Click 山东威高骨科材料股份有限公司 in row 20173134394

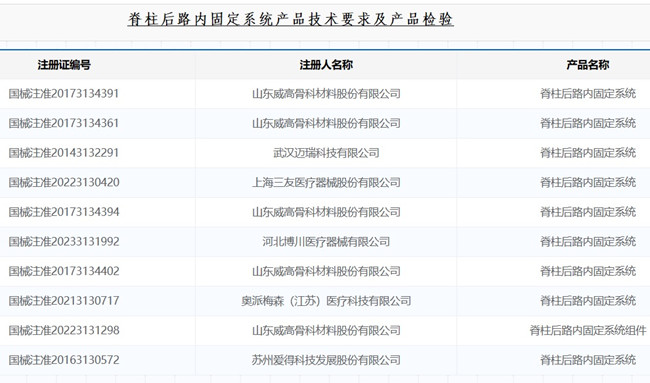[x=326, y=212]
